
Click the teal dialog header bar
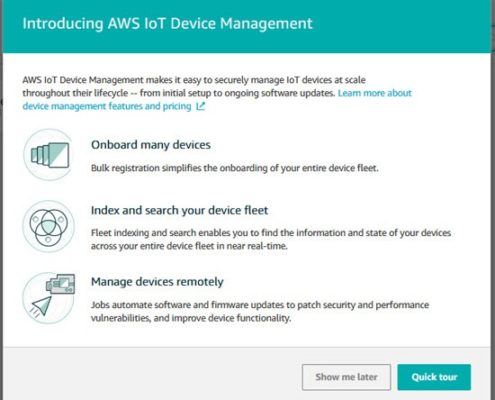pyautogui.click(x=247, y=26)
